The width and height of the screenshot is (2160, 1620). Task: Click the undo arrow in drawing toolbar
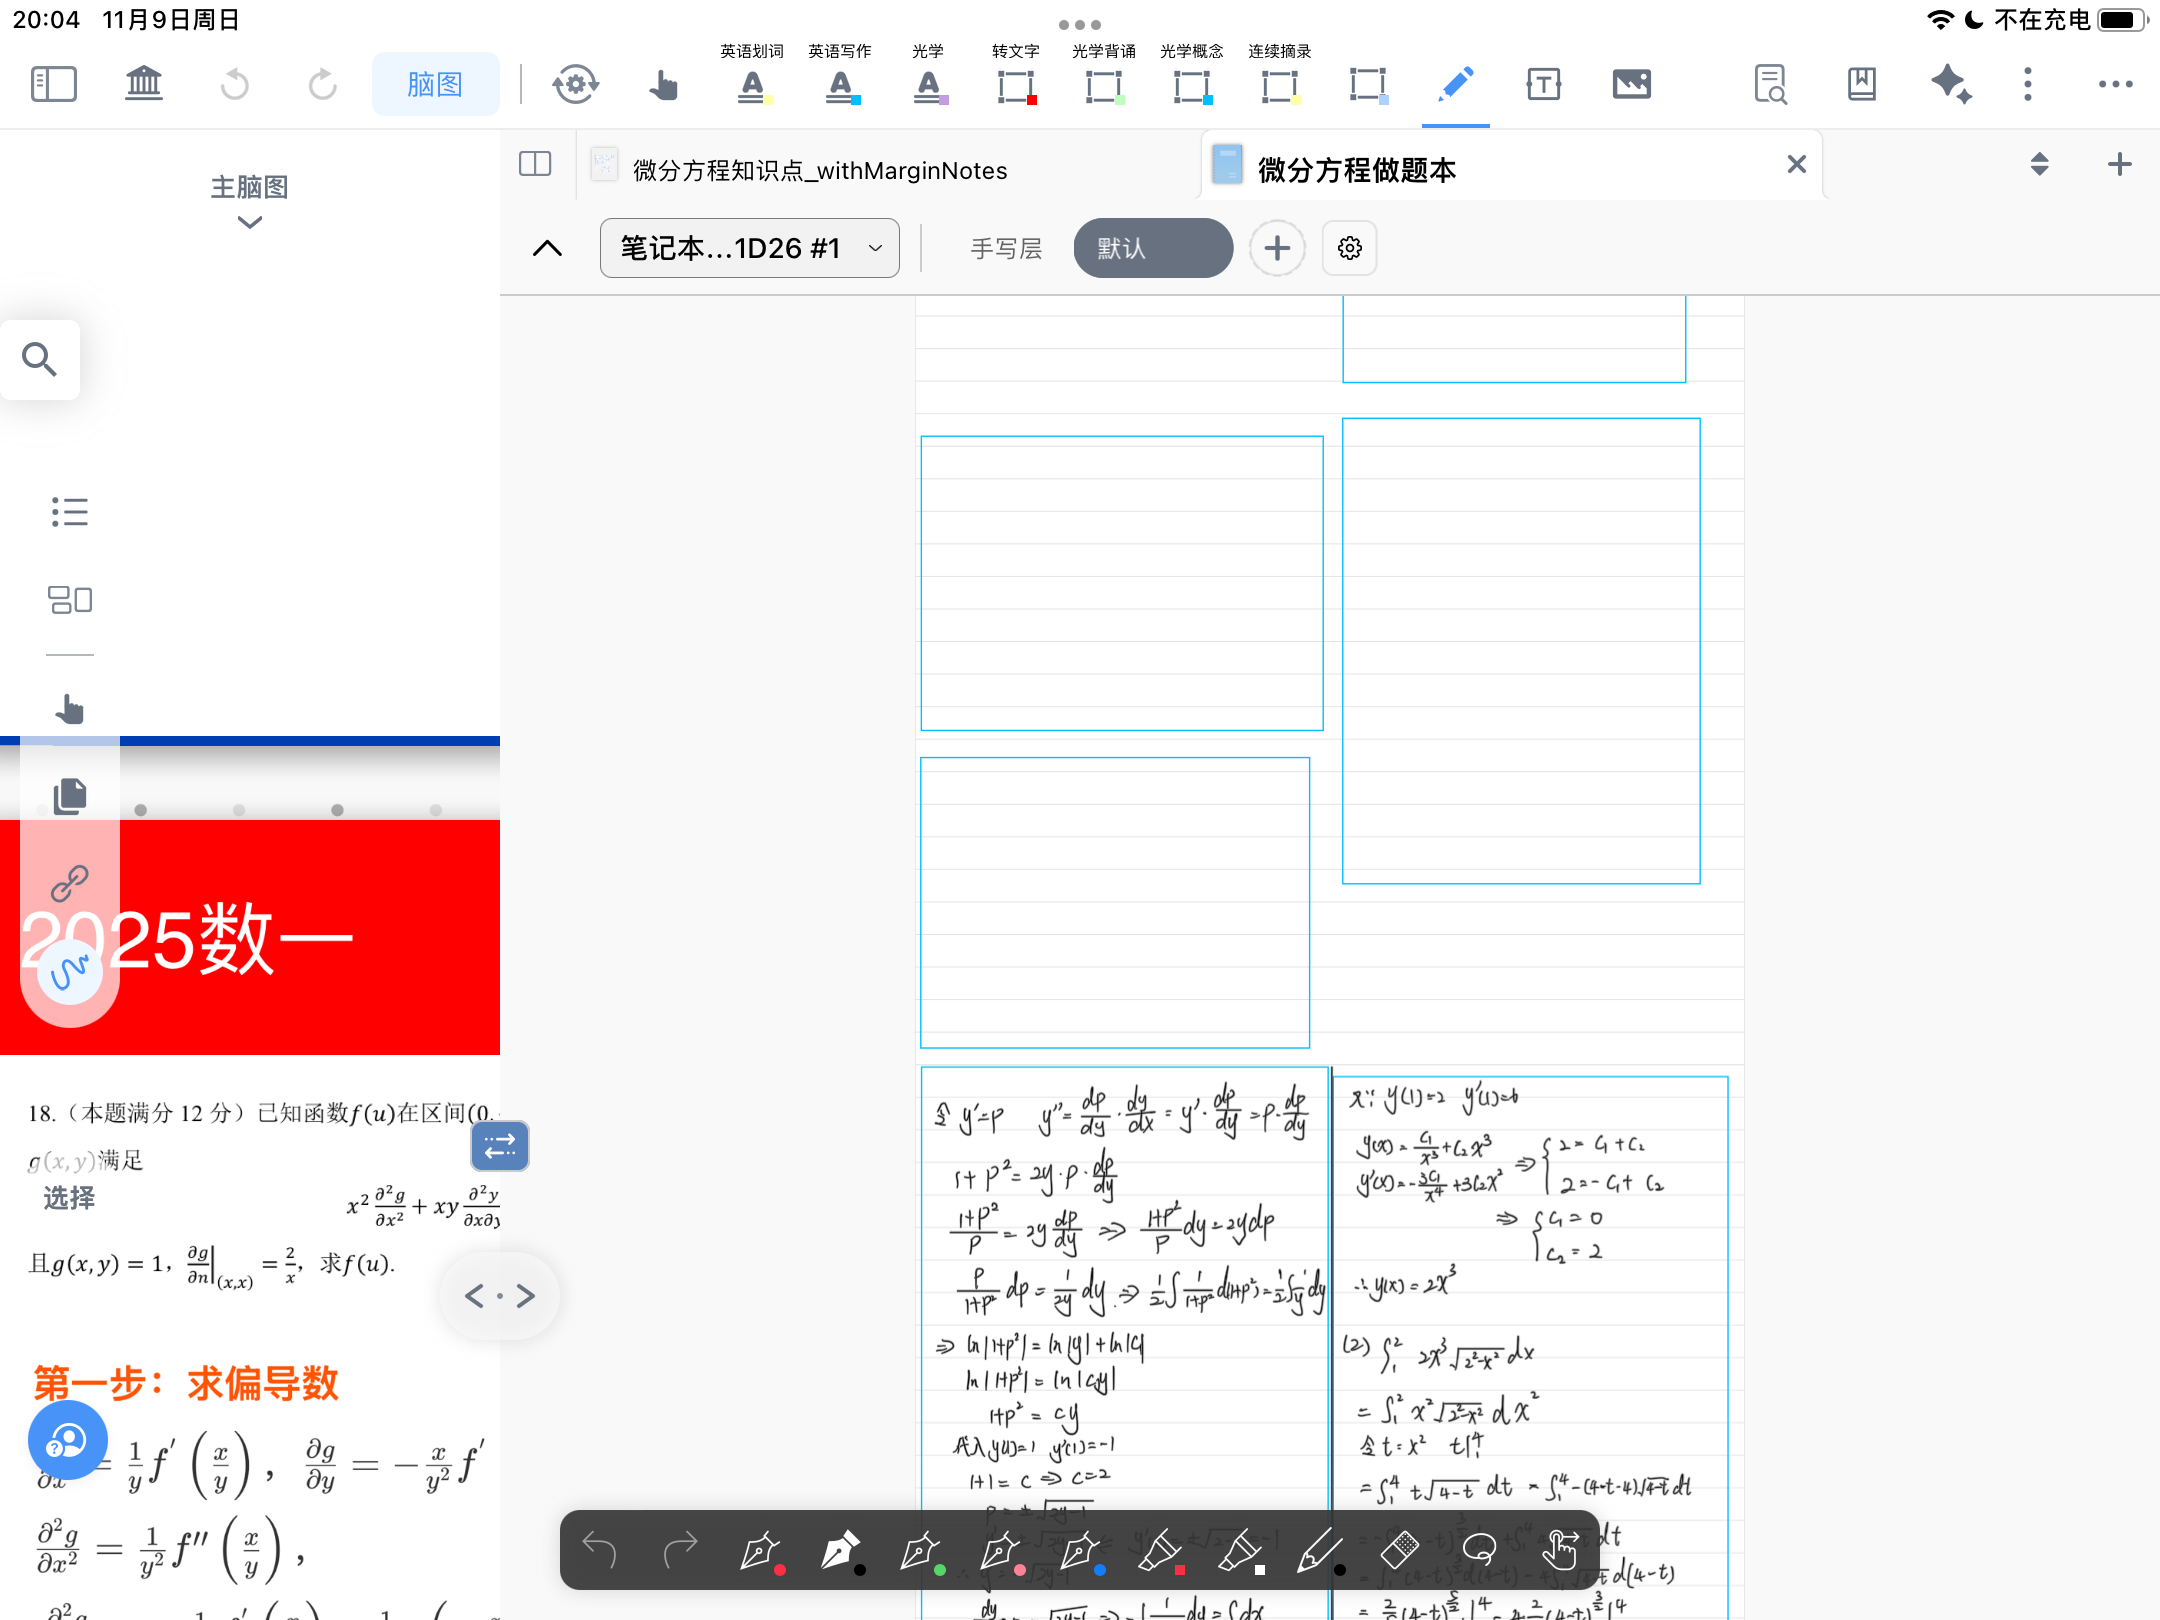[x=600, y=1550]
